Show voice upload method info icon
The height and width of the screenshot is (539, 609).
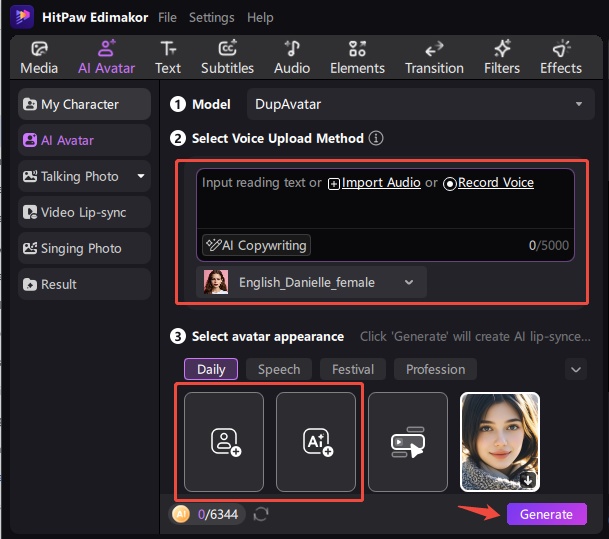click(x=376, y=138)
